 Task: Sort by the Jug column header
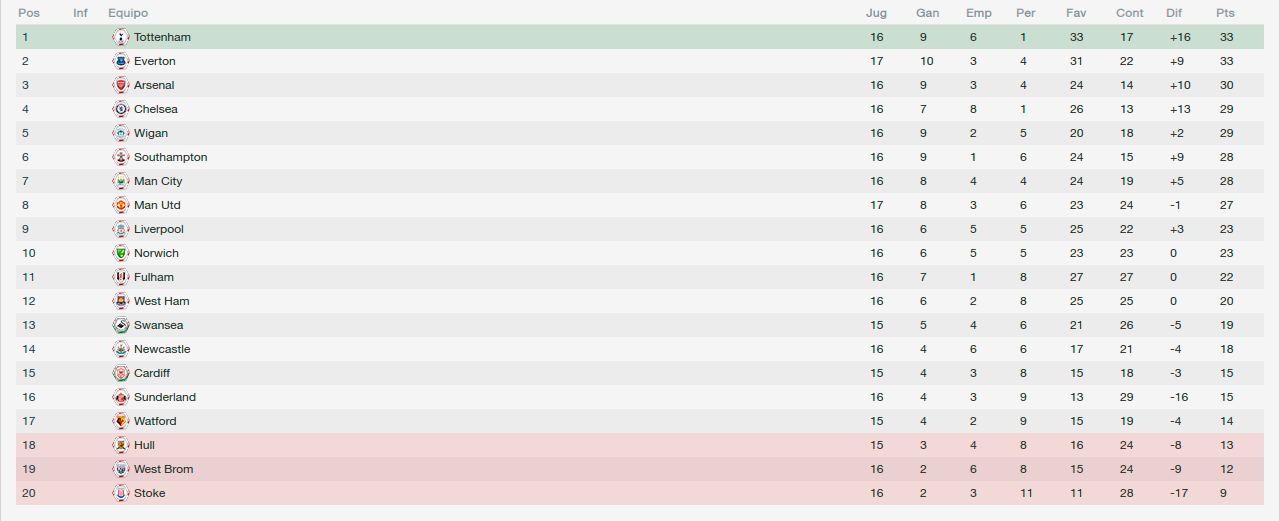pyautogui.click(x=876, y=13)
